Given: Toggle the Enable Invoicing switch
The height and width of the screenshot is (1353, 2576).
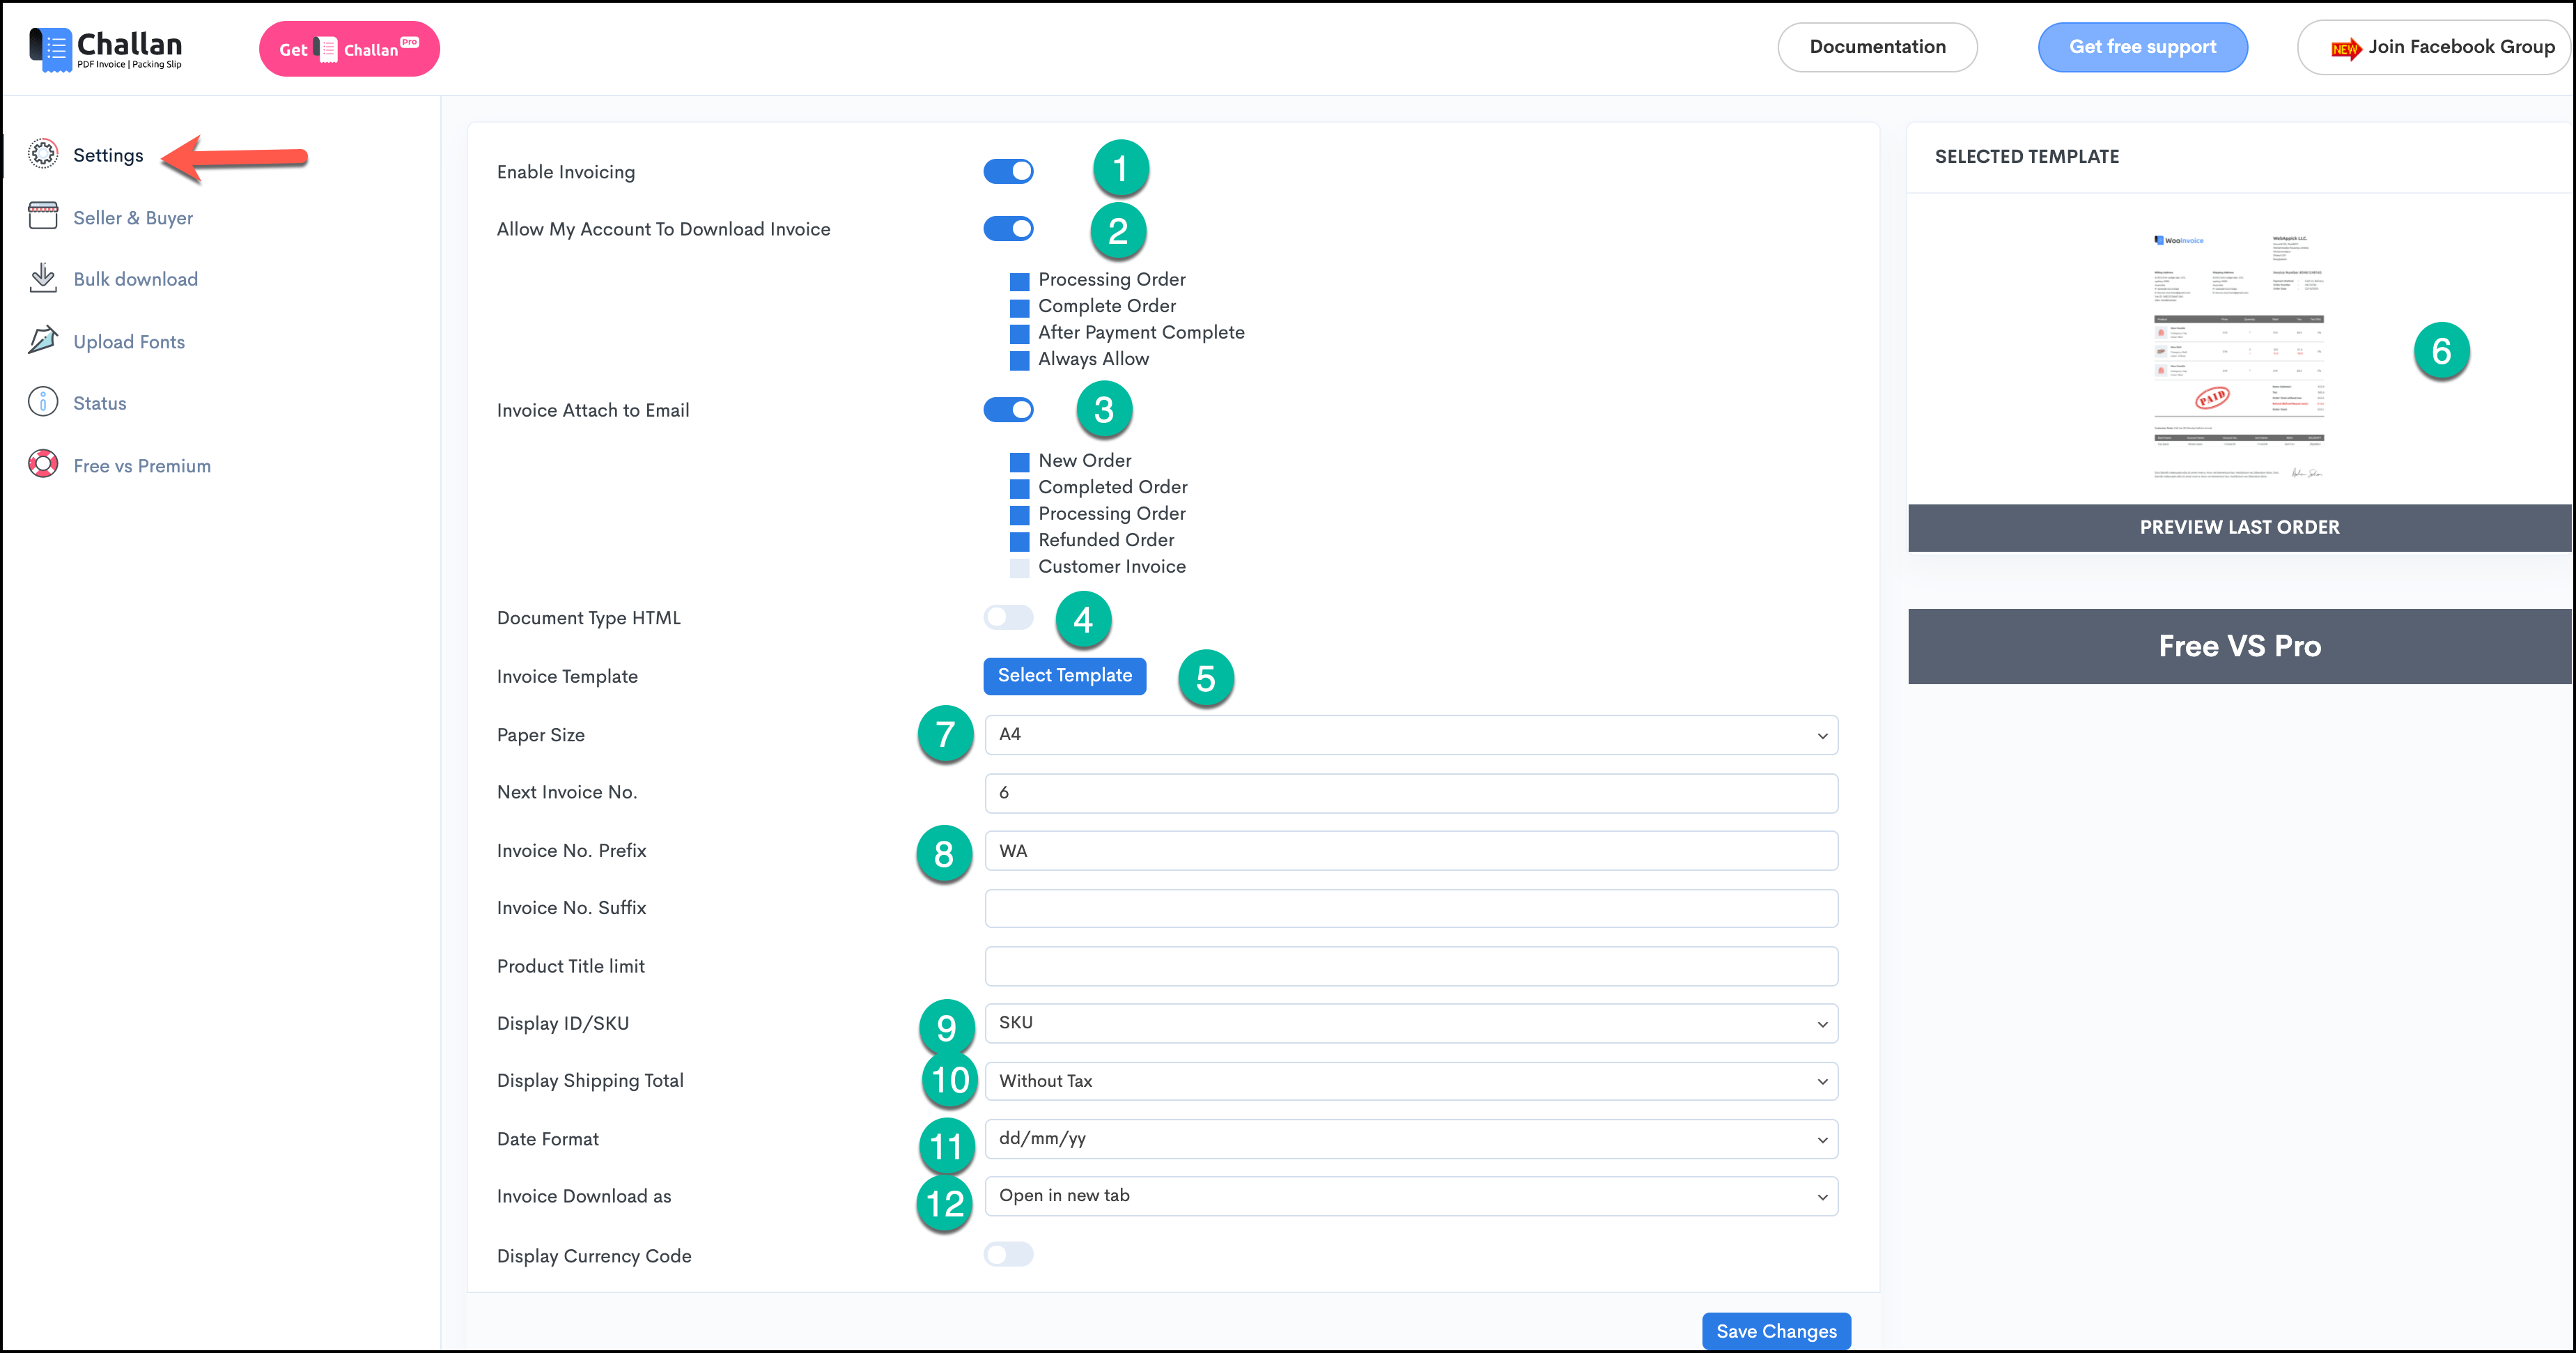Looking at the screenshot, I should [1008, 171].
